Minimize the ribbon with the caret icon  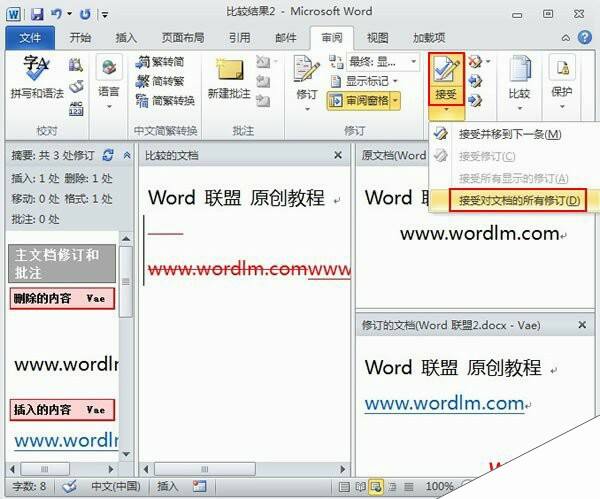click(566, 38)
